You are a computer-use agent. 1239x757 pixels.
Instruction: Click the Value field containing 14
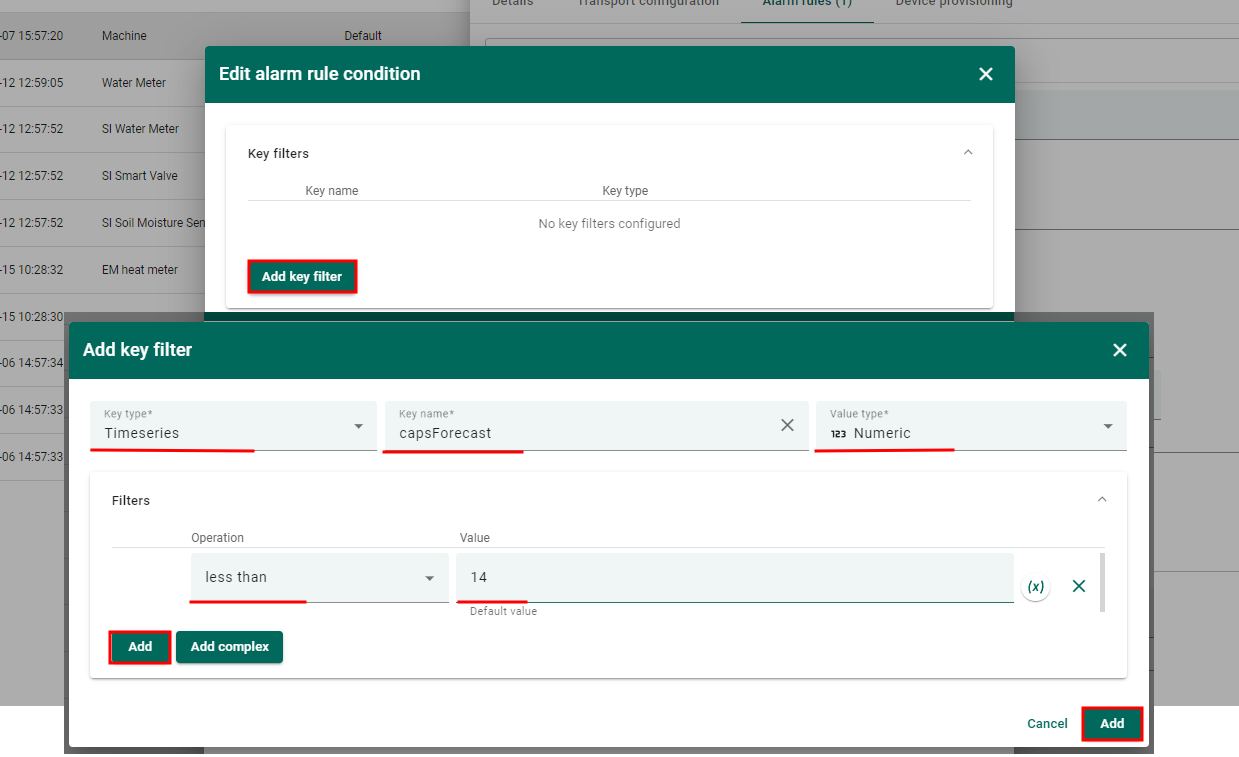(x=735, y=578)
